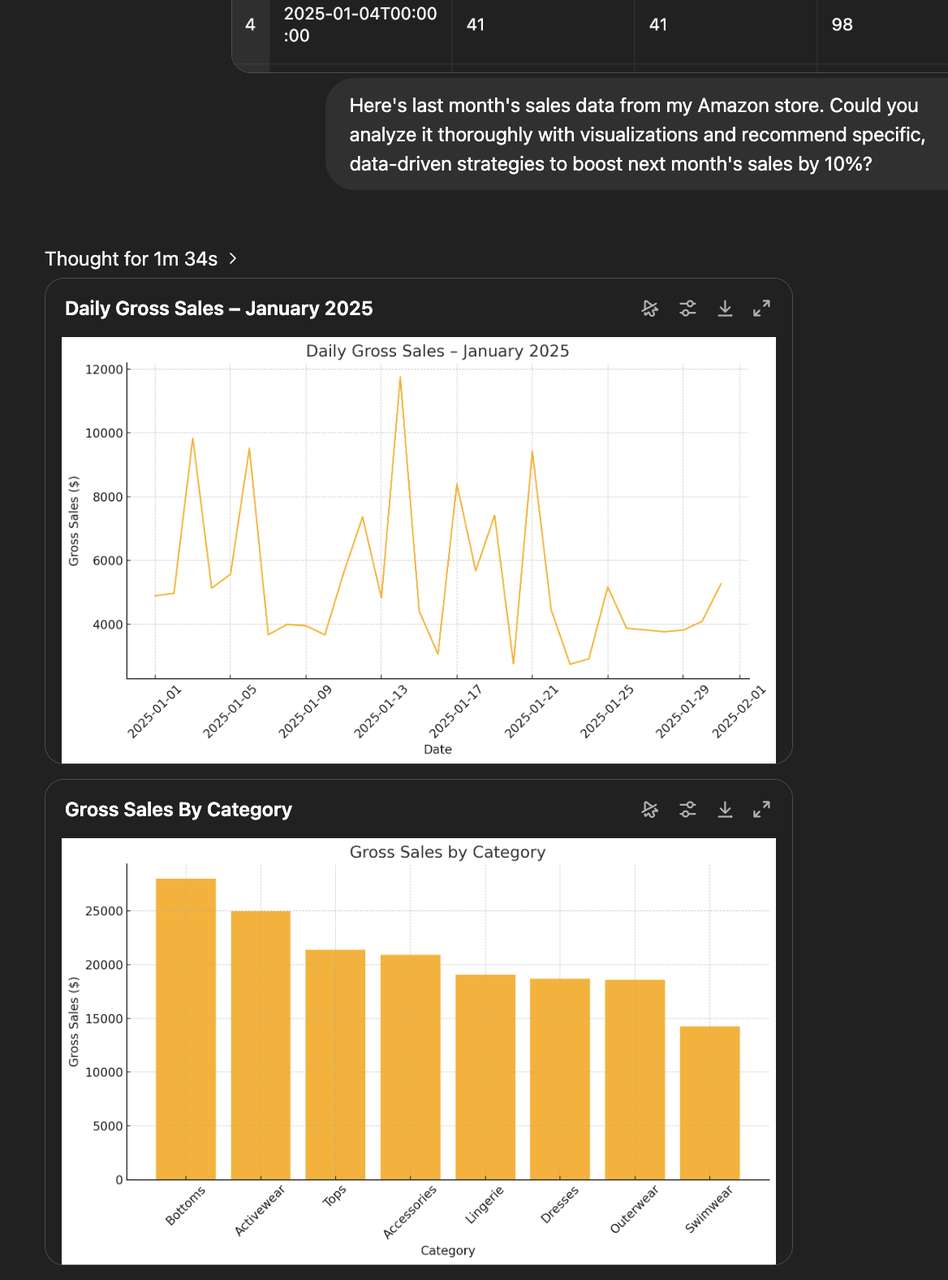Click the Tops bar in category chart
This screenshot has width=948, height=1280.
pos(335,1065)
